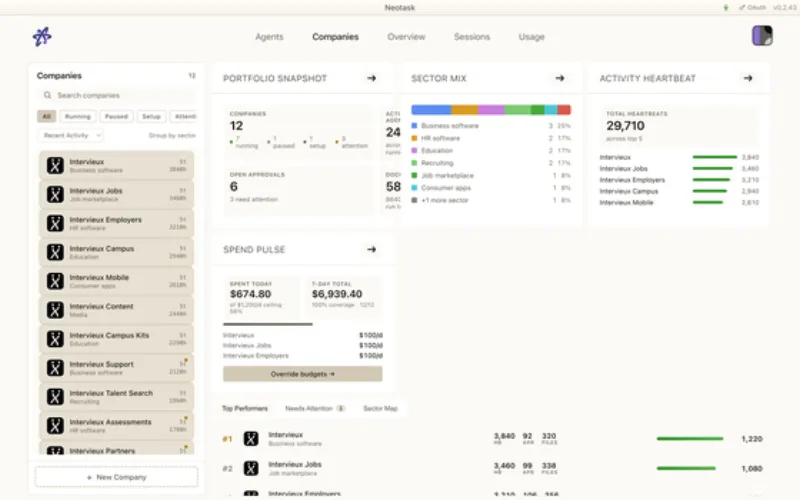Toggle the Paused filter chip

click(x=116, y=116)
